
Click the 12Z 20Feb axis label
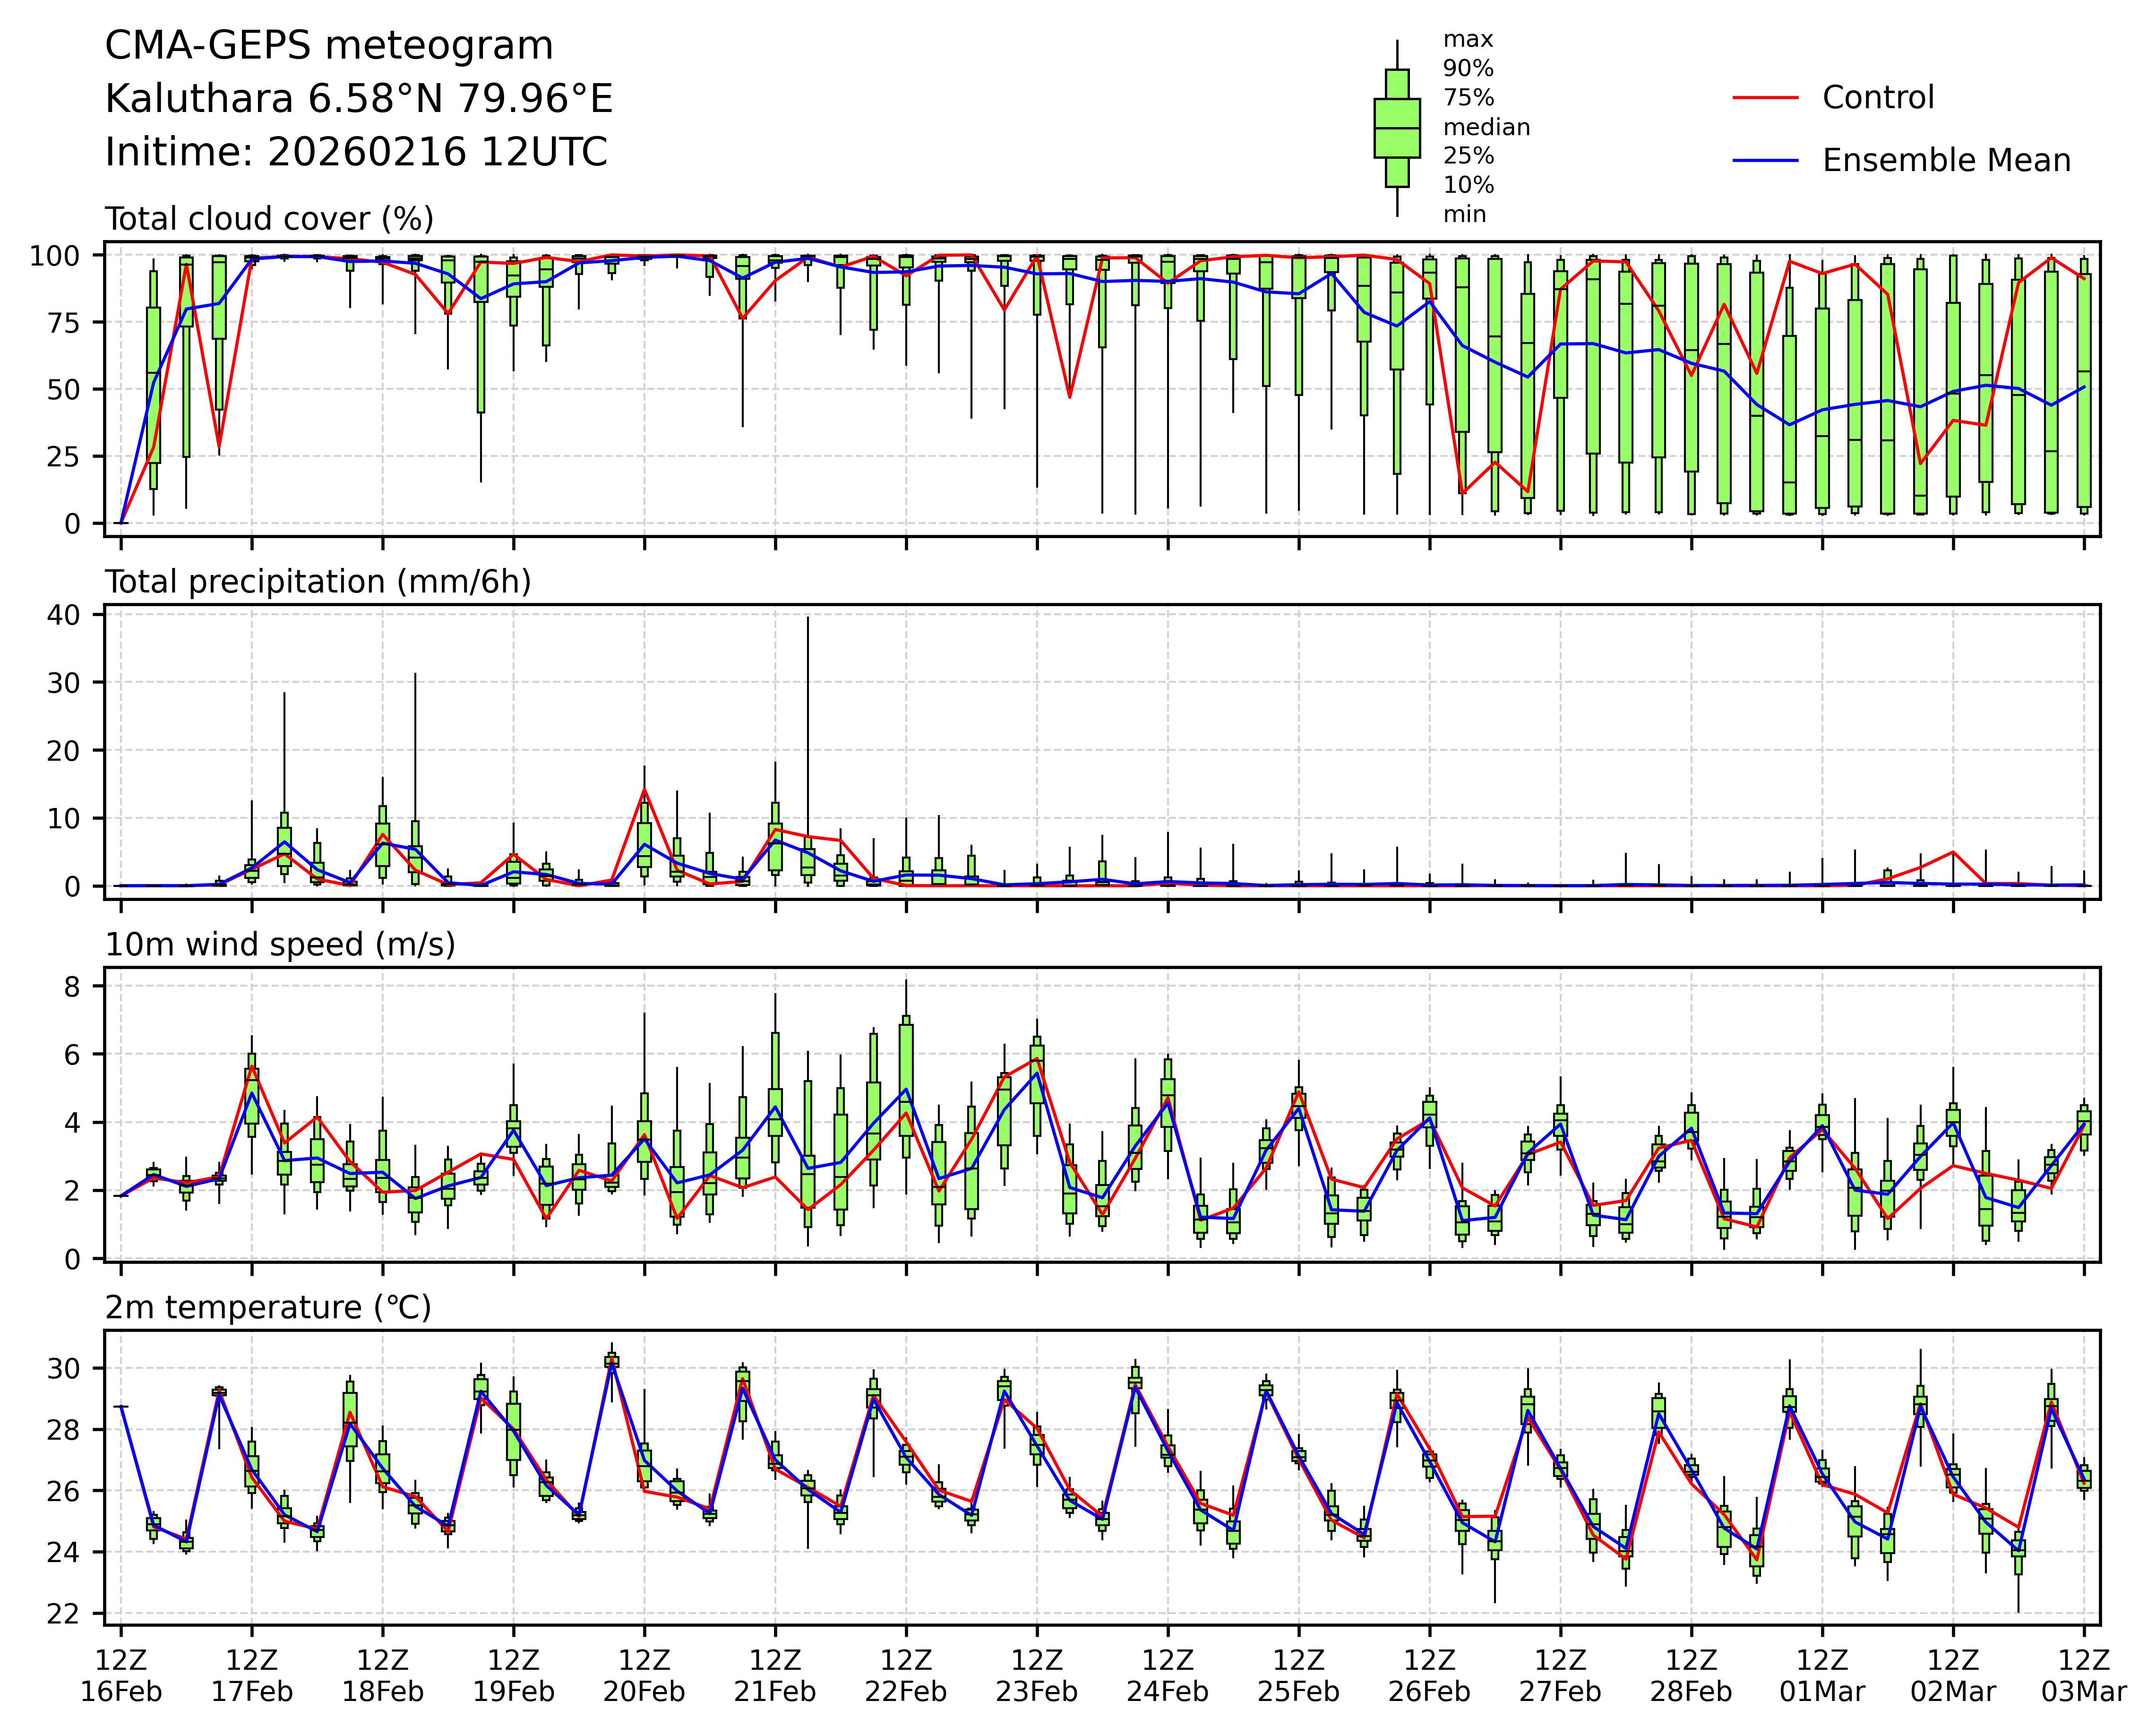(x=644, y=1676)
